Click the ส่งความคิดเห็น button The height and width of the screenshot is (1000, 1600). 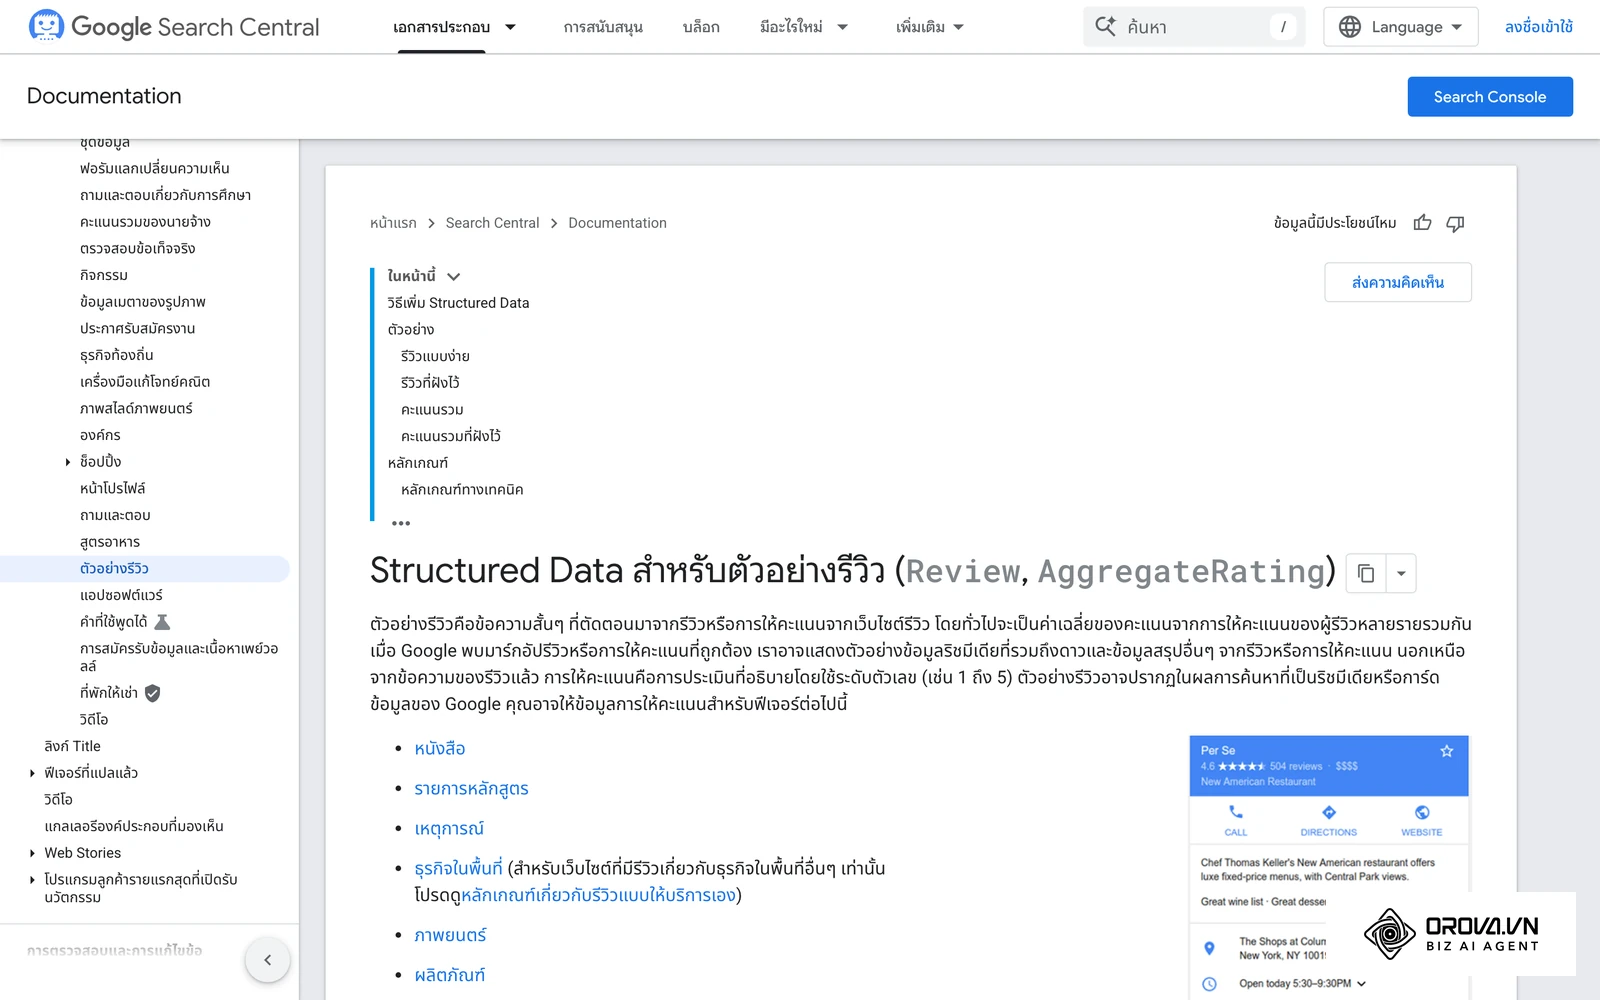pyautogui.click(x=1398, y=282)
